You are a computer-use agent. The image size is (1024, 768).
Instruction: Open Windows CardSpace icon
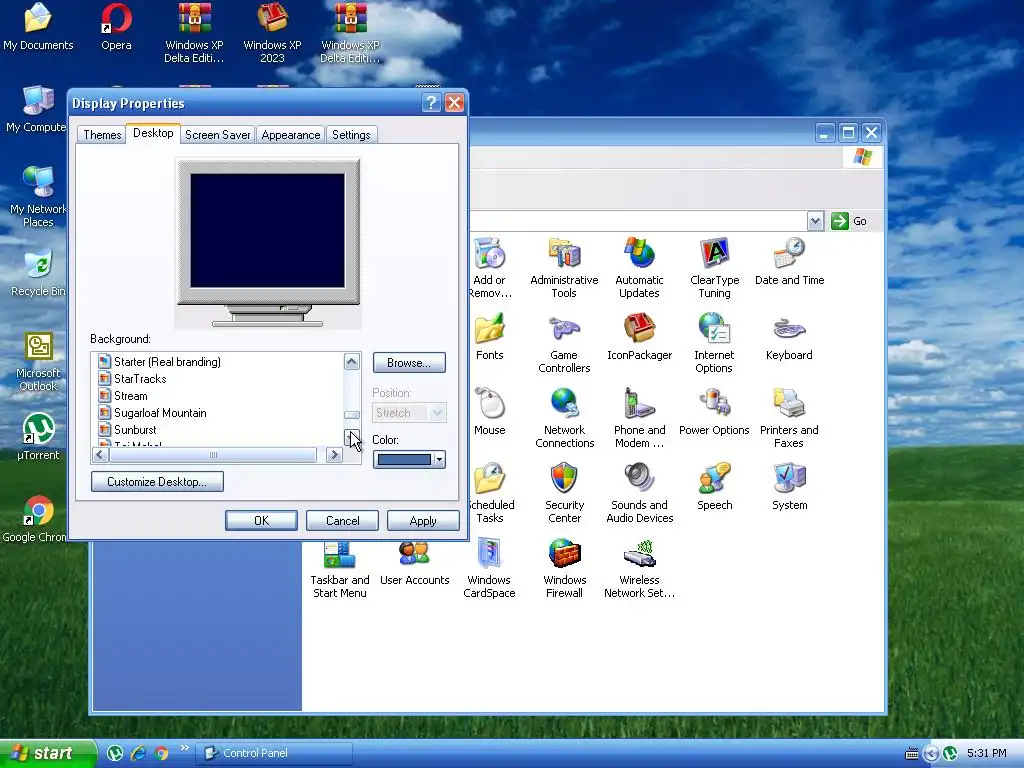(x=489, y=568)
